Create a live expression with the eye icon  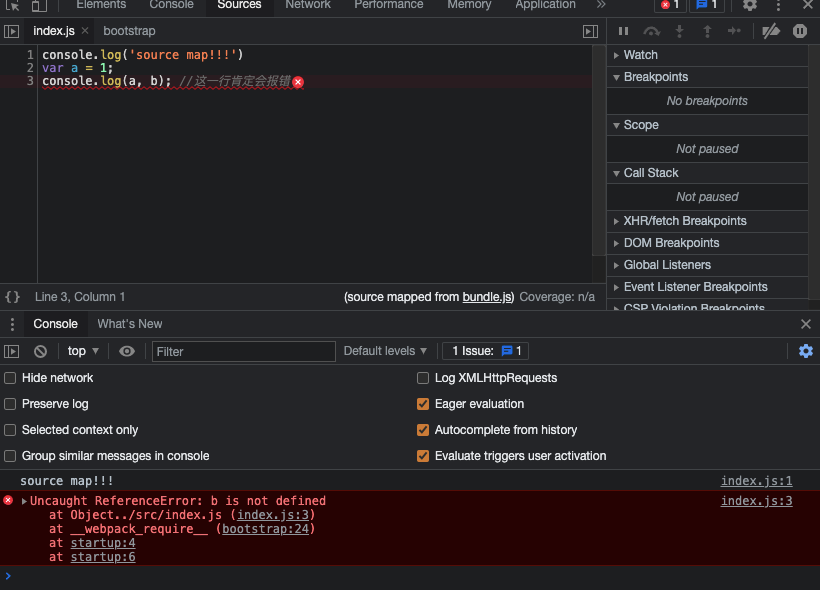127,351
